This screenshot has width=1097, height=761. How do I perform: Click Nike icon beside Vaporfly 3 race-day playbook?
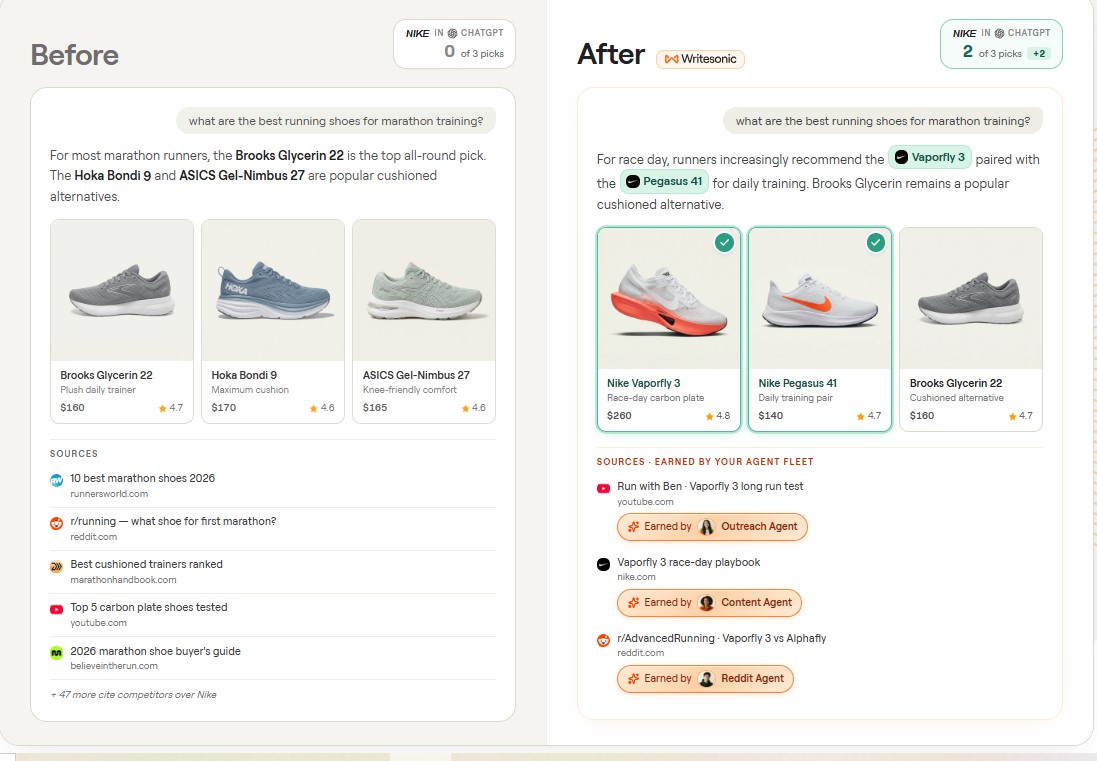pyautogui.click(x=603, y=564)
